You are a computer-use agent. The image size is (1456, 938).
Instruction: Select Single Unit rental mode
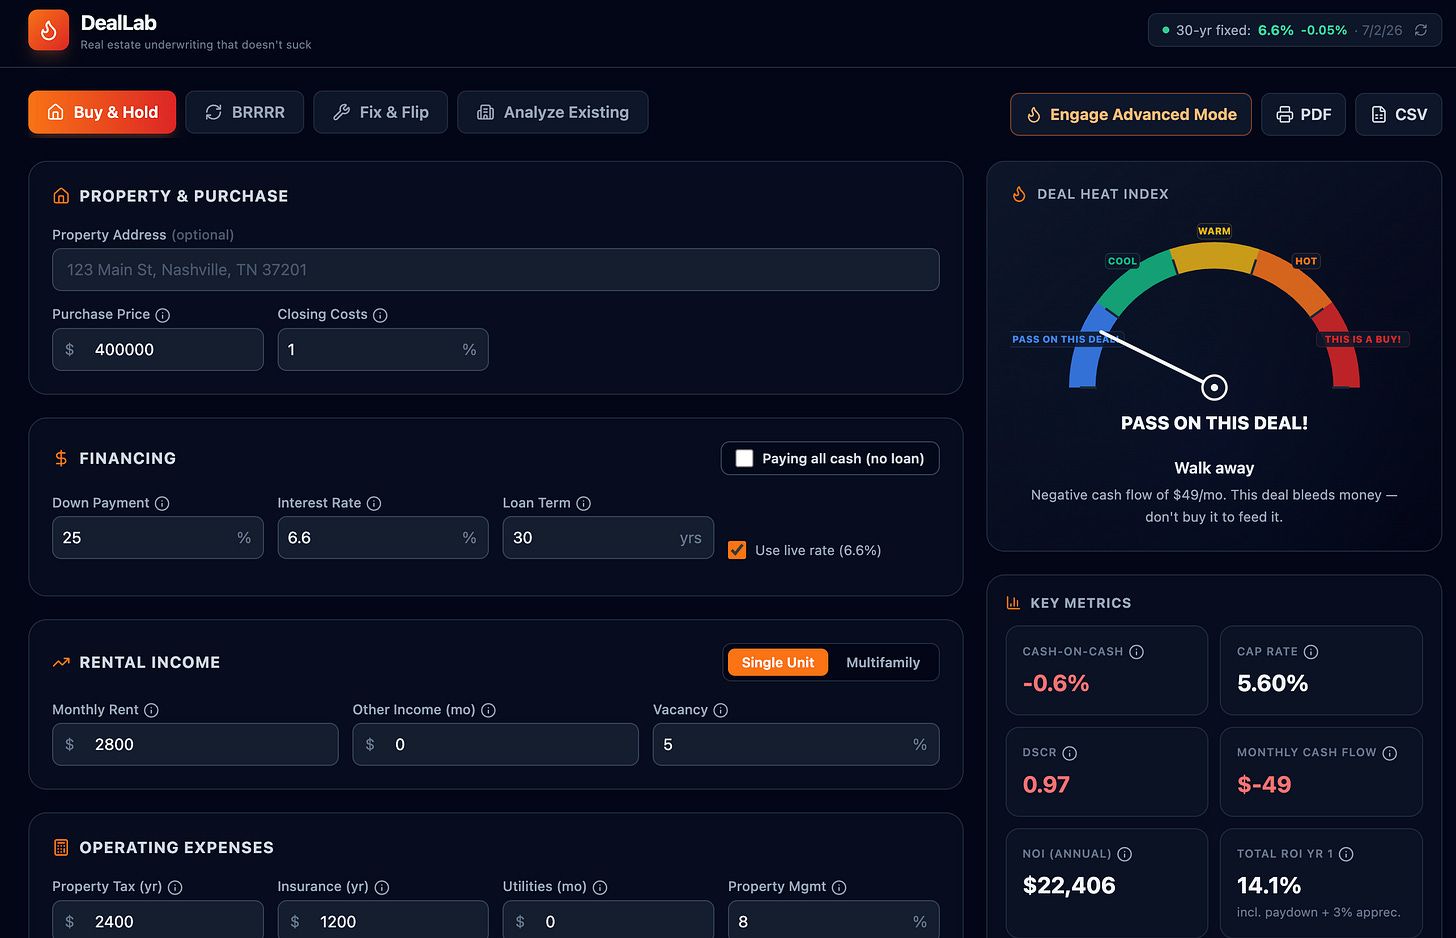point(778,662)
